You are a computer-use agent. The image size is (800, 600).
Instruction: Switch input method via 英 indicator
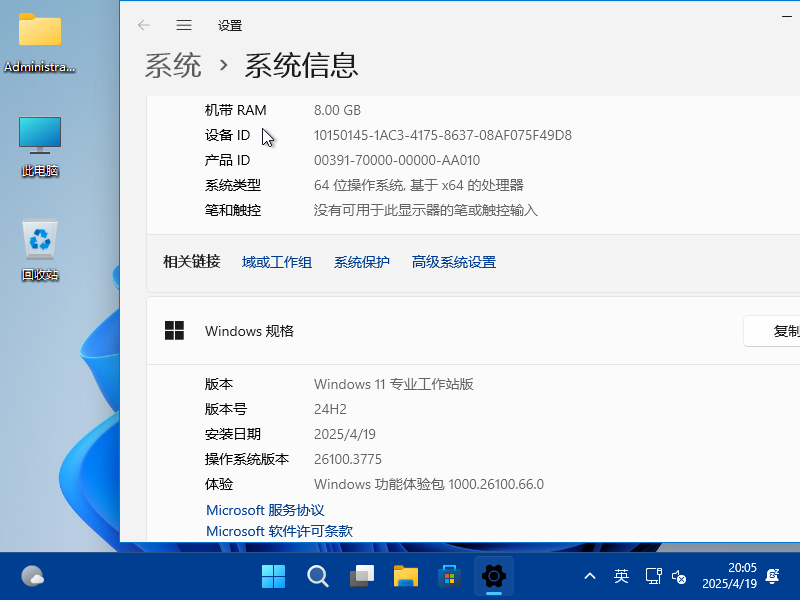coord(621,577)
